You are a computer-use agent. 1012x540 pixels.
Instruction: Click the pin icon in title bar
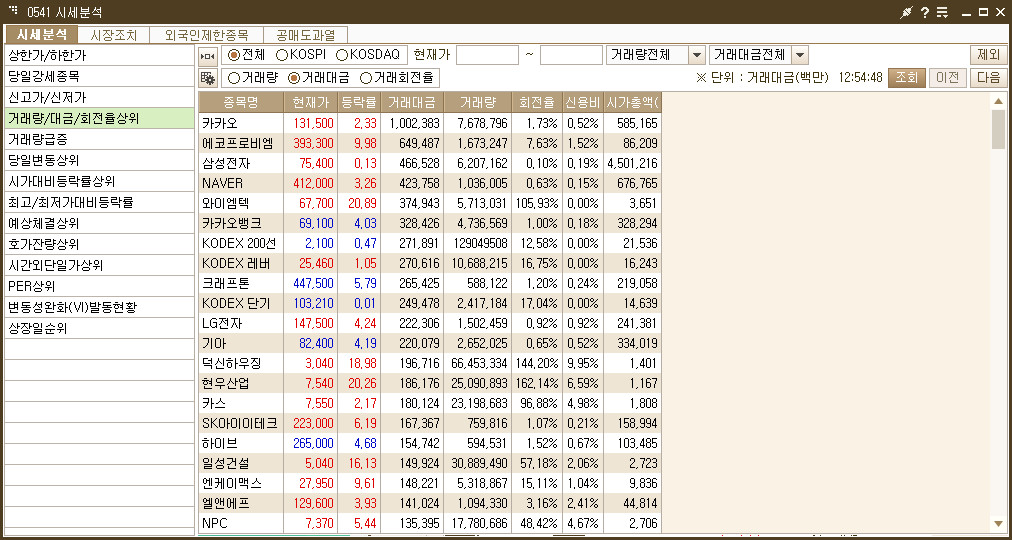point(907,12)
